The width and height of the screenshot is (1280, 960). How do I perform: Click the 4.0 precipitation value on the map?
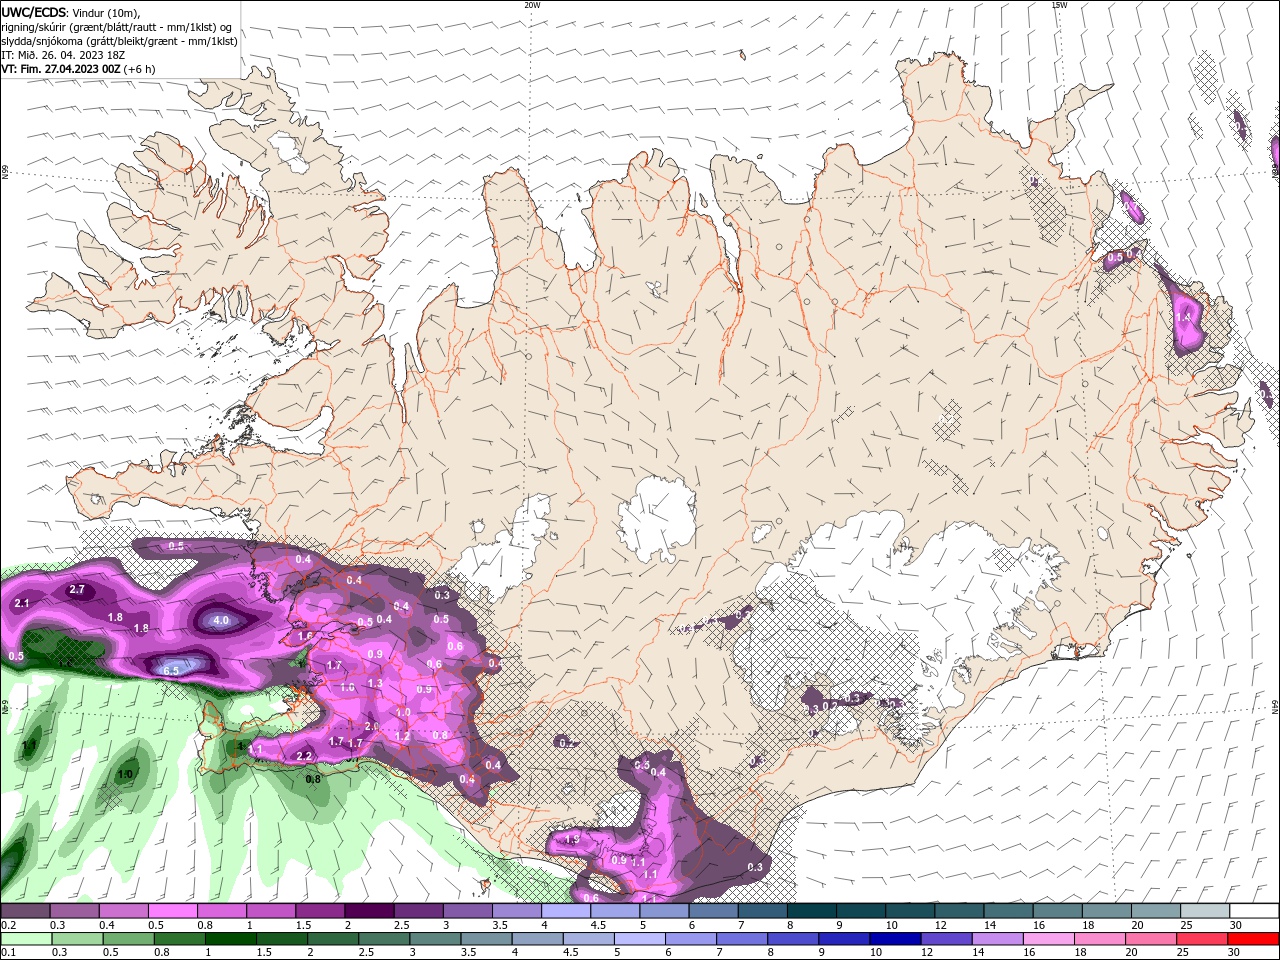coord(221,620)
